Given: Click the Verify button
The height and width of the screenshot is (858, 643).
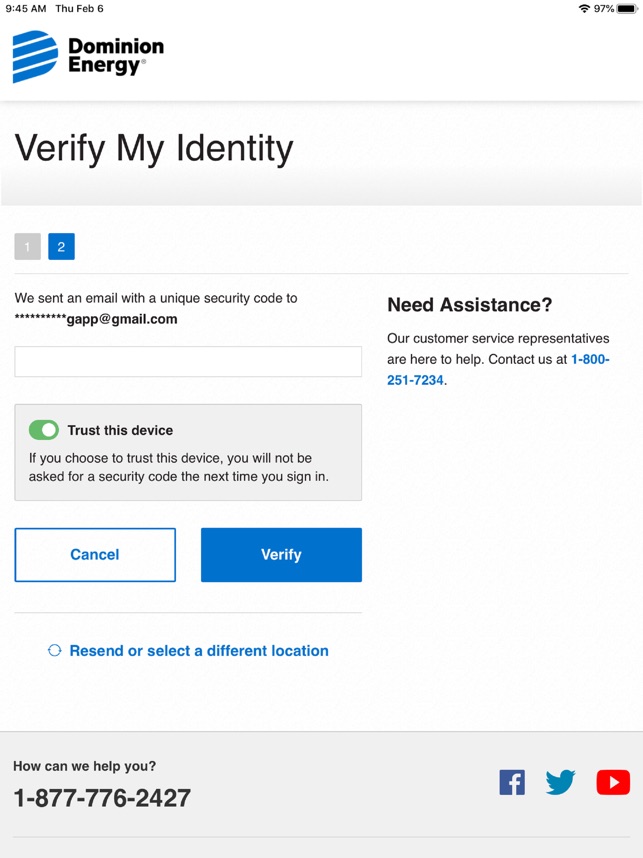Looking at the screenshot, I should coord(281,554).
